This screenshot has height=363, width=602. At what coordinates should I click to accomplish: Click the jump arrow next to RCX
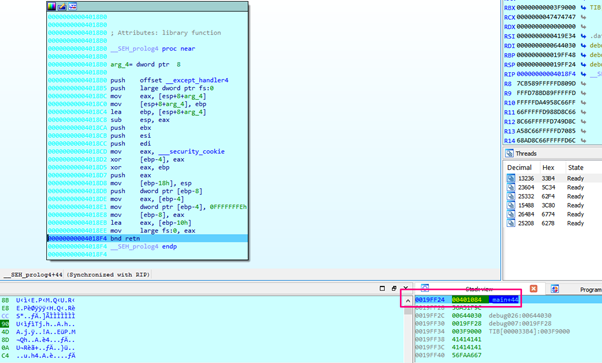coord(584,17)
